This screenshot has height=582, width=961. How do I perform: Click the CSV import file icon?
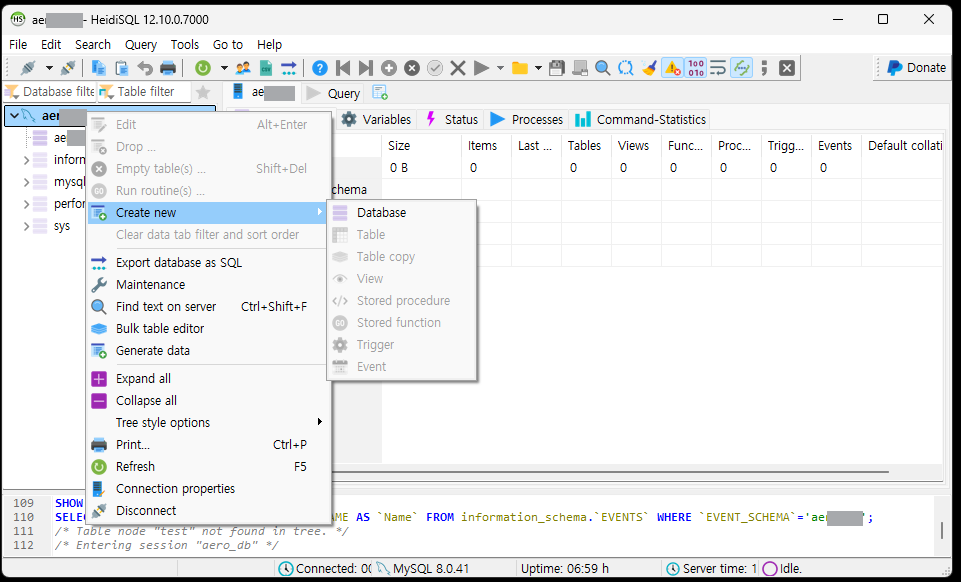(265, 68)
